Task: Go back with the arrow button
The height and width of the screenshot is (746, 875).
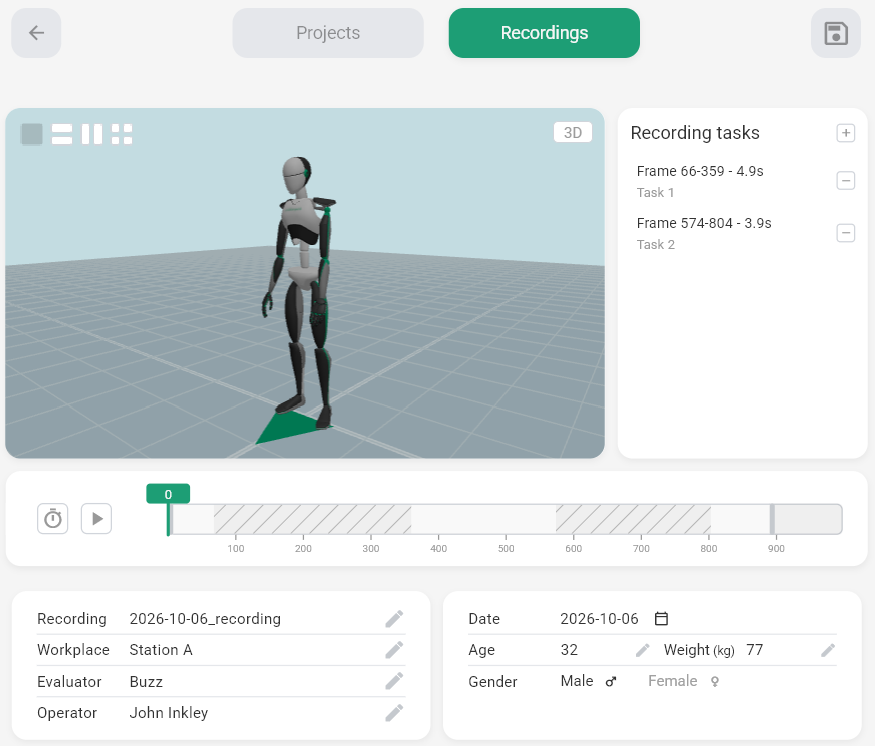Action: 36,33
